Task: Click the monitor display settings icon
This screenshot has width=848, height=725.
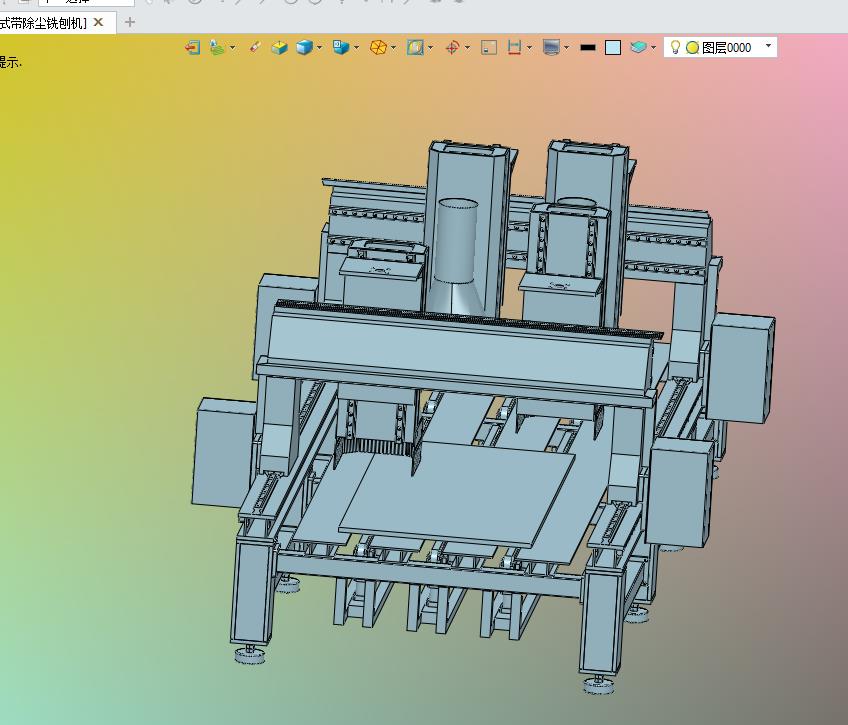Action: click(x=551, y=48)
